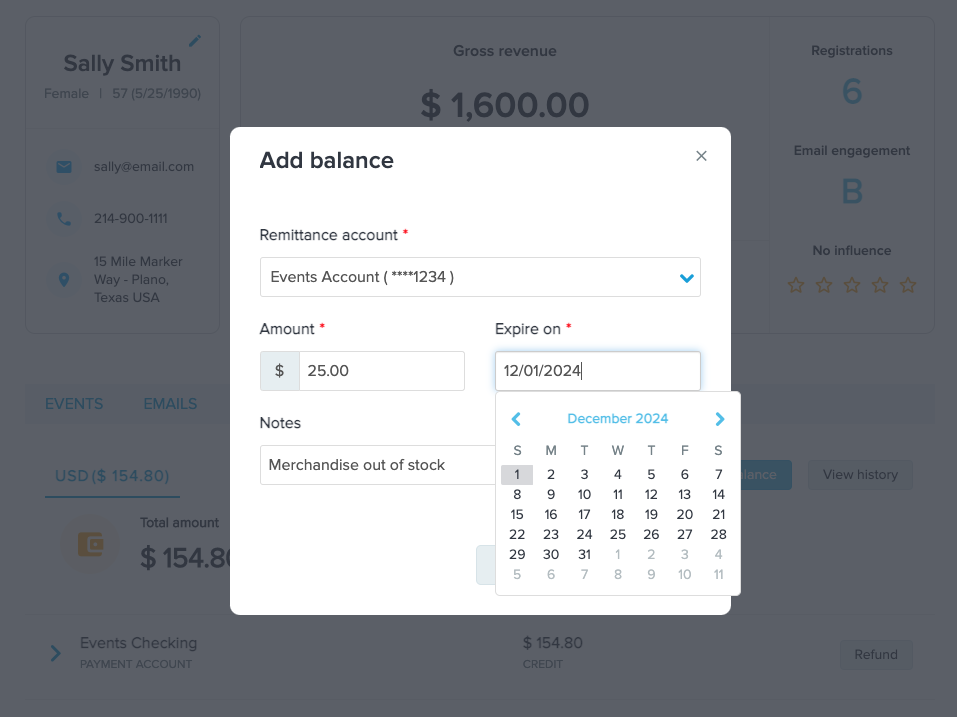Click the location pin icon
This screenshot has height=717, width=957.
click(64, 280)
